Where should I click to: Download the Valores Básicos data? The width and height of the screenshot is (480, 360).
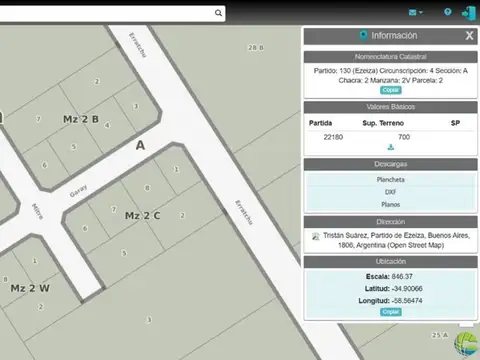[x=391, y=147]
